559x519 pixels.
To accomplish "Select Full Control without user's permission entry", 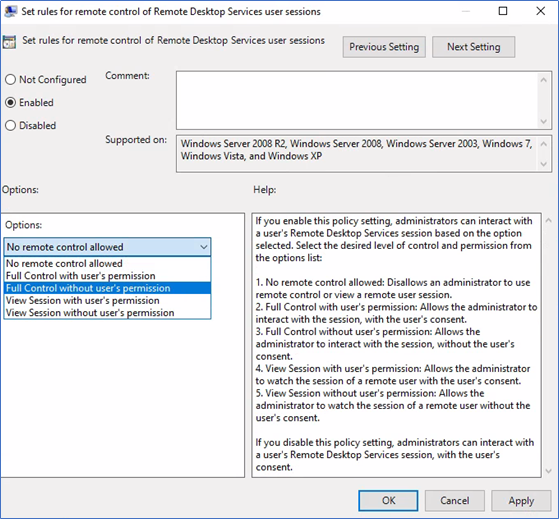I will (107, 288).
